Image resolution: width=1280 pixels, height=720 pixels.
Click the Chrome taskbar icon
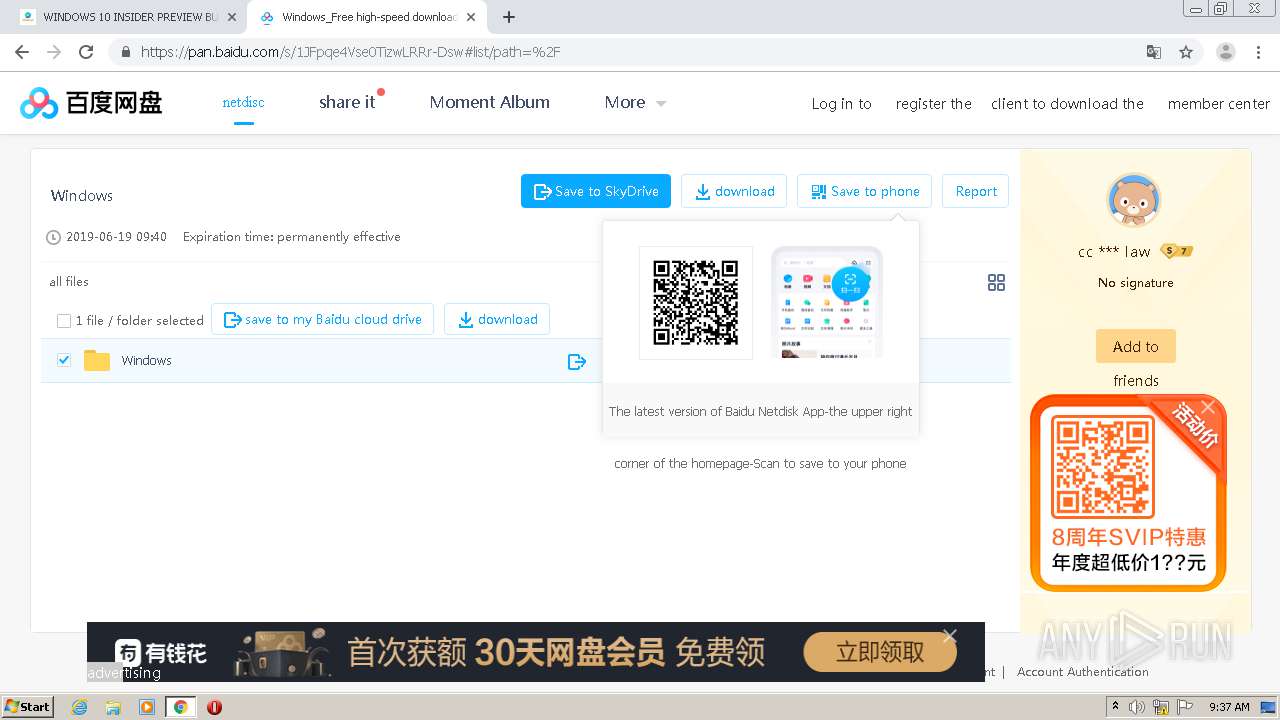(x=180, y=707)
